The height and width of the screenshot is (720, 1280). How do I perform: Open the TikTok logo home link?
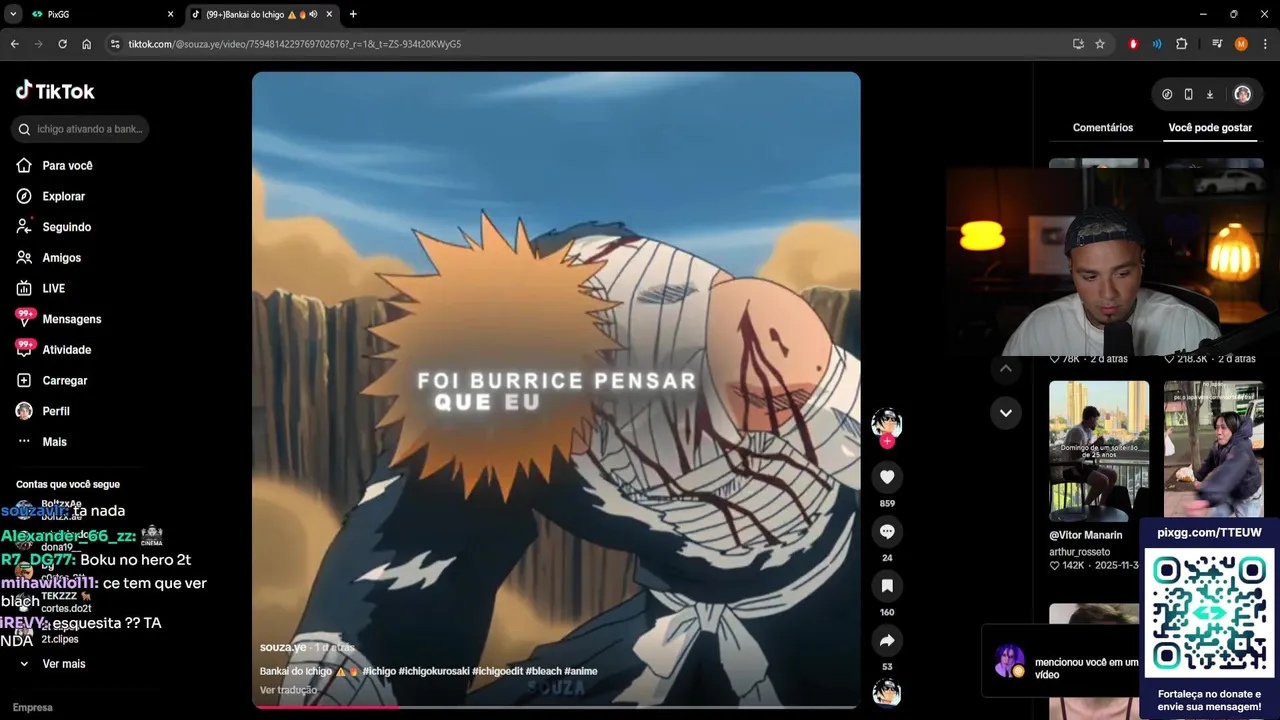[x=55, y=91]
